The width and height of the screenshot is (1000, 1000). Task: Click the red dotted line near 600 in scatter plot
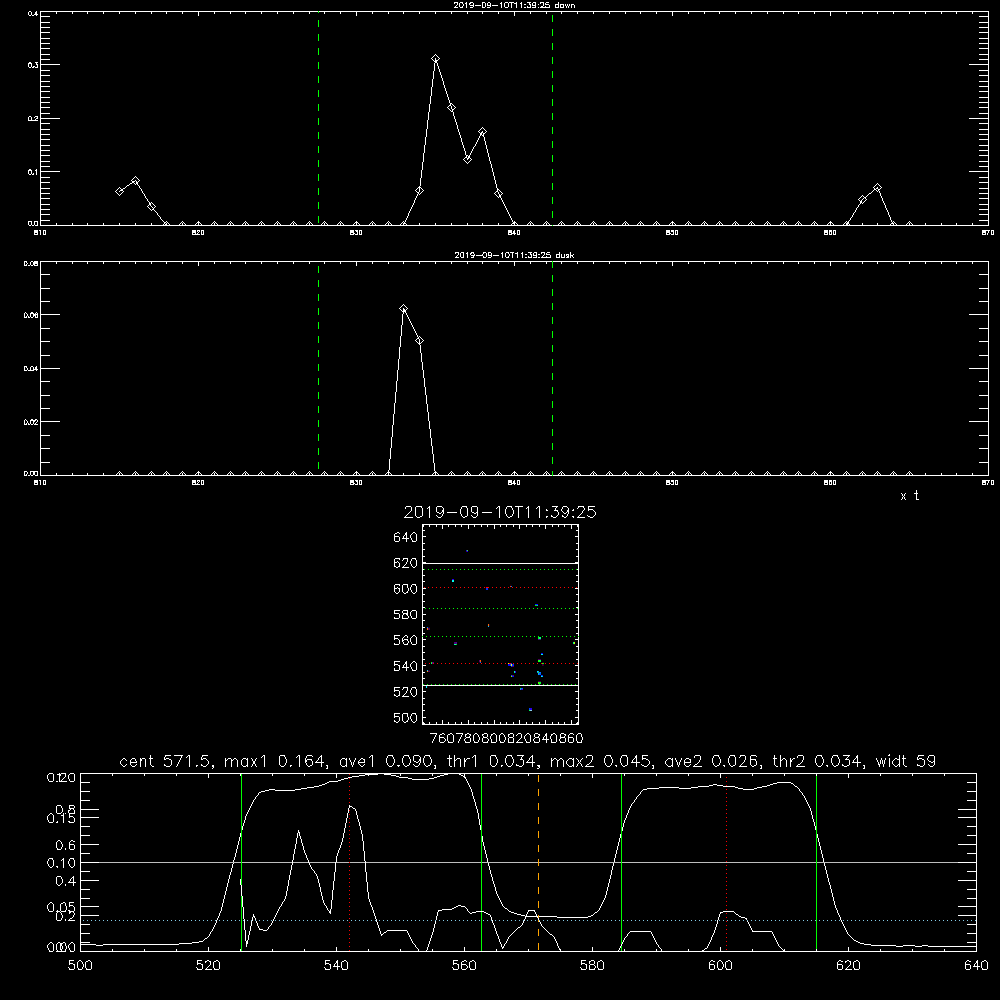tap(500, 587)
